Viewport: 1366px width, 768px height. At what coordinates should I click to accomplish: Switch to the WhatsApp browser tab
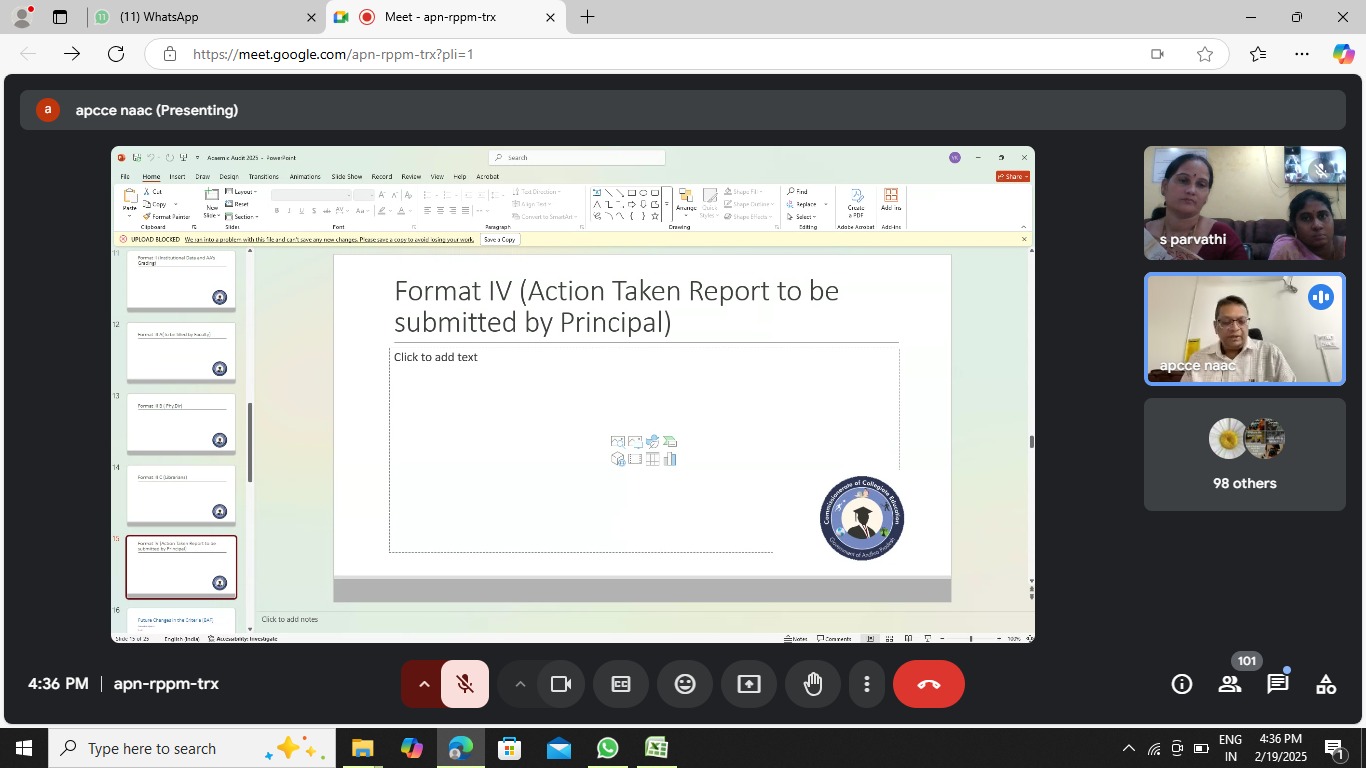(x=200, y=17)
